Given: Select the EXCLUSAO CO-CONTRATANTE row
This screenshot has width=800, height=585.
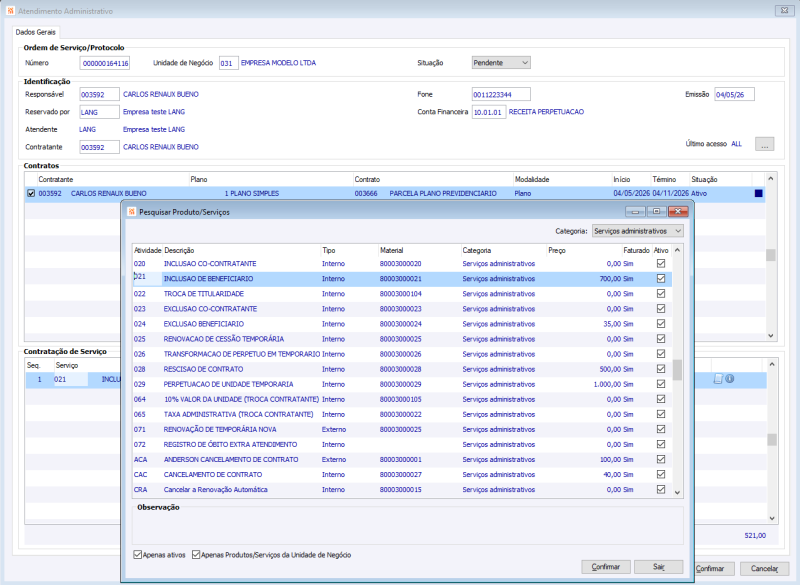Looking at the screenshot, I should [402, 309].
